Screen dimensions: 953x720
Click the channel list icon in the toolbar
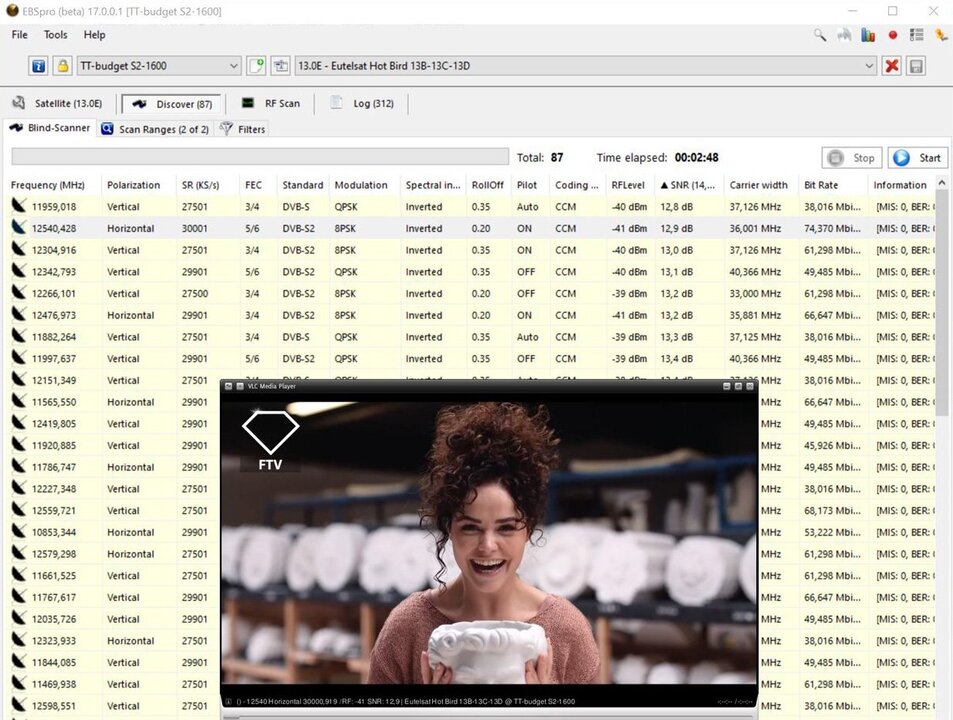coord(917,35)
